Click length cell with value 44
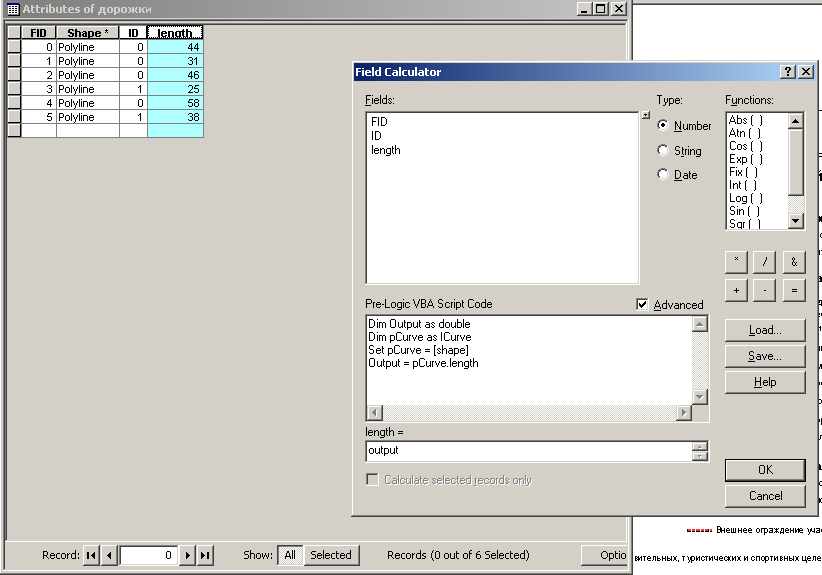822x575 pixels. coord(175,47)
